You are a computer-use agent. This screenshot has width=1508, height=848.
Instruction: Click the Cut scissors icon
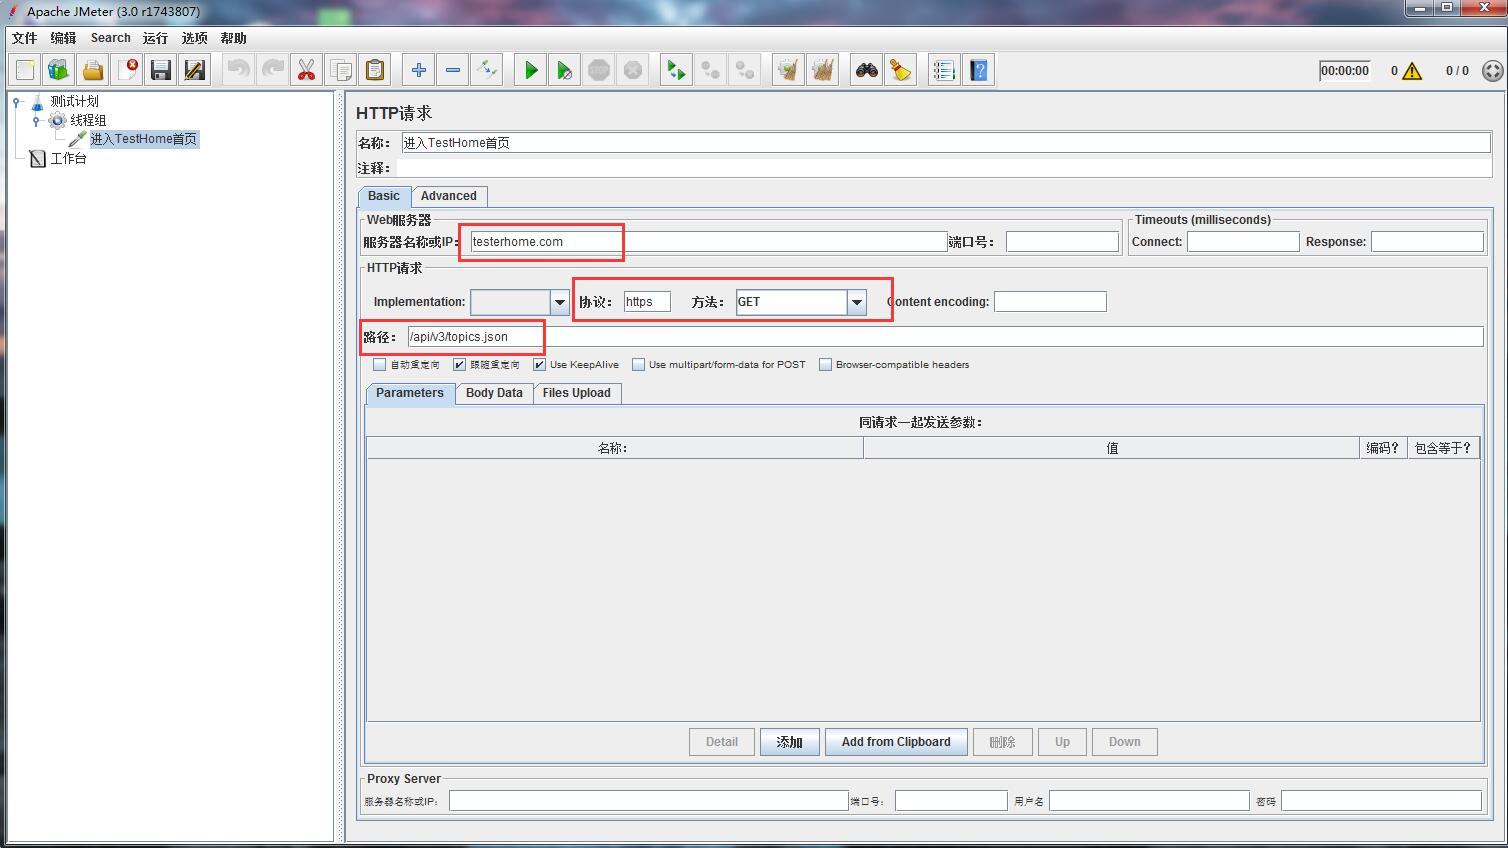(307, 70)
